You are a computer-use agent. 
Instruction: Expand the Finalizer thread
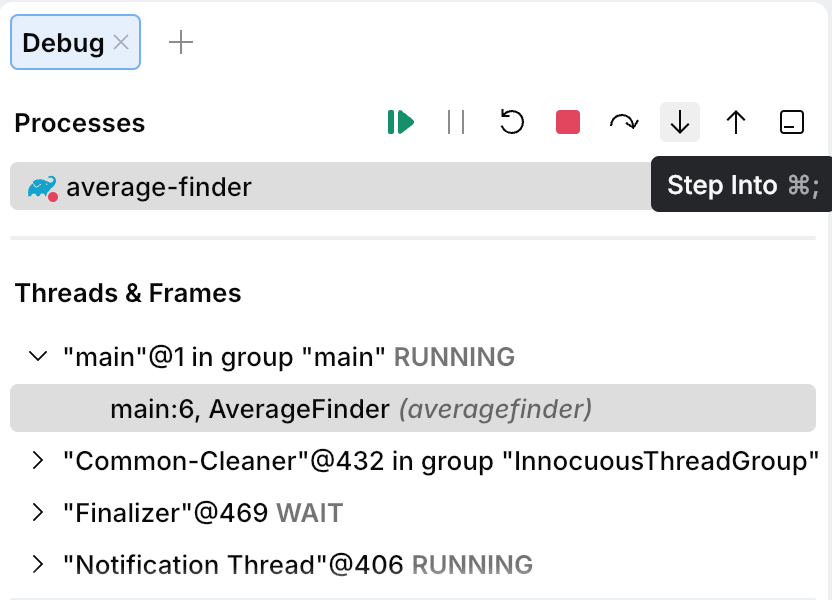[x=38, y=513]
